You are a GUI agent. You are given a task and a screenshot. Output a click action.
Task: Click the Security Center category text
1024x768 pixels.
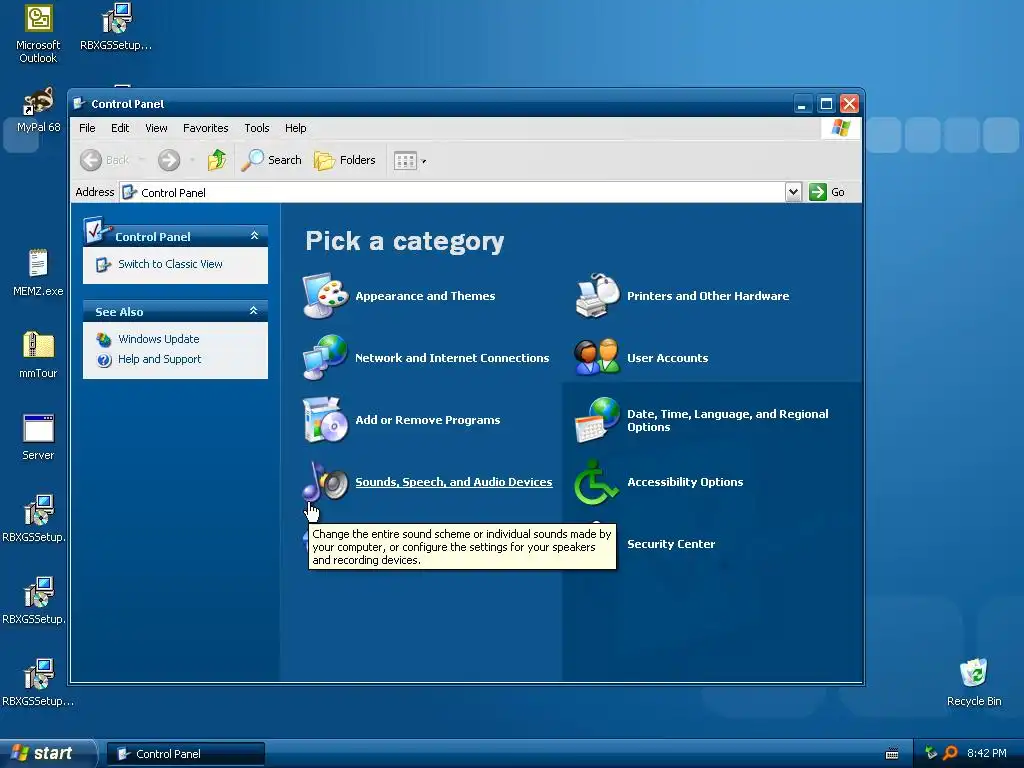point(671,544)
